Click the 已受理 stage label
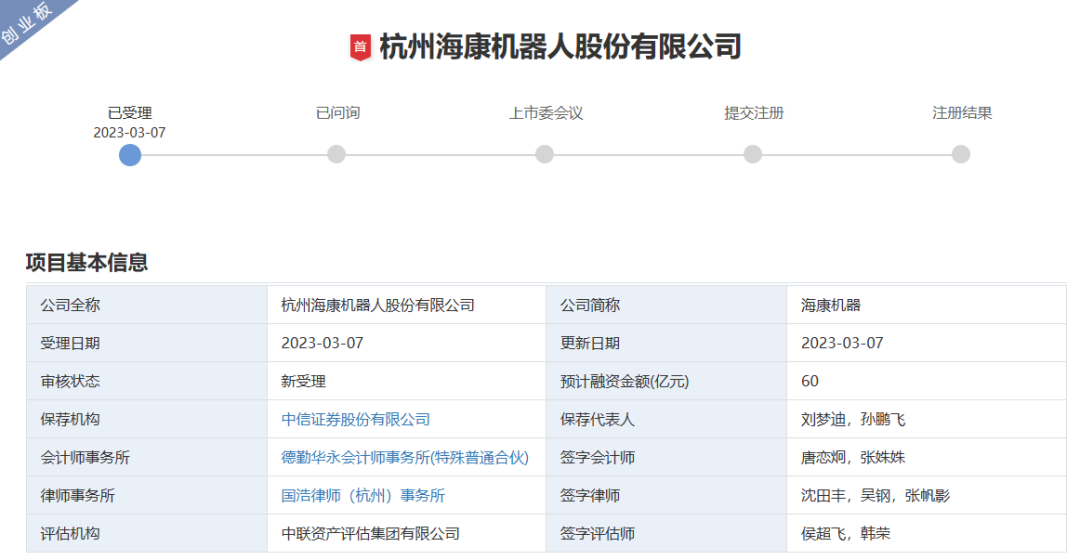The height and width of the screenshot is (560, 1080). pyautogui.click(x=129, y=113)
